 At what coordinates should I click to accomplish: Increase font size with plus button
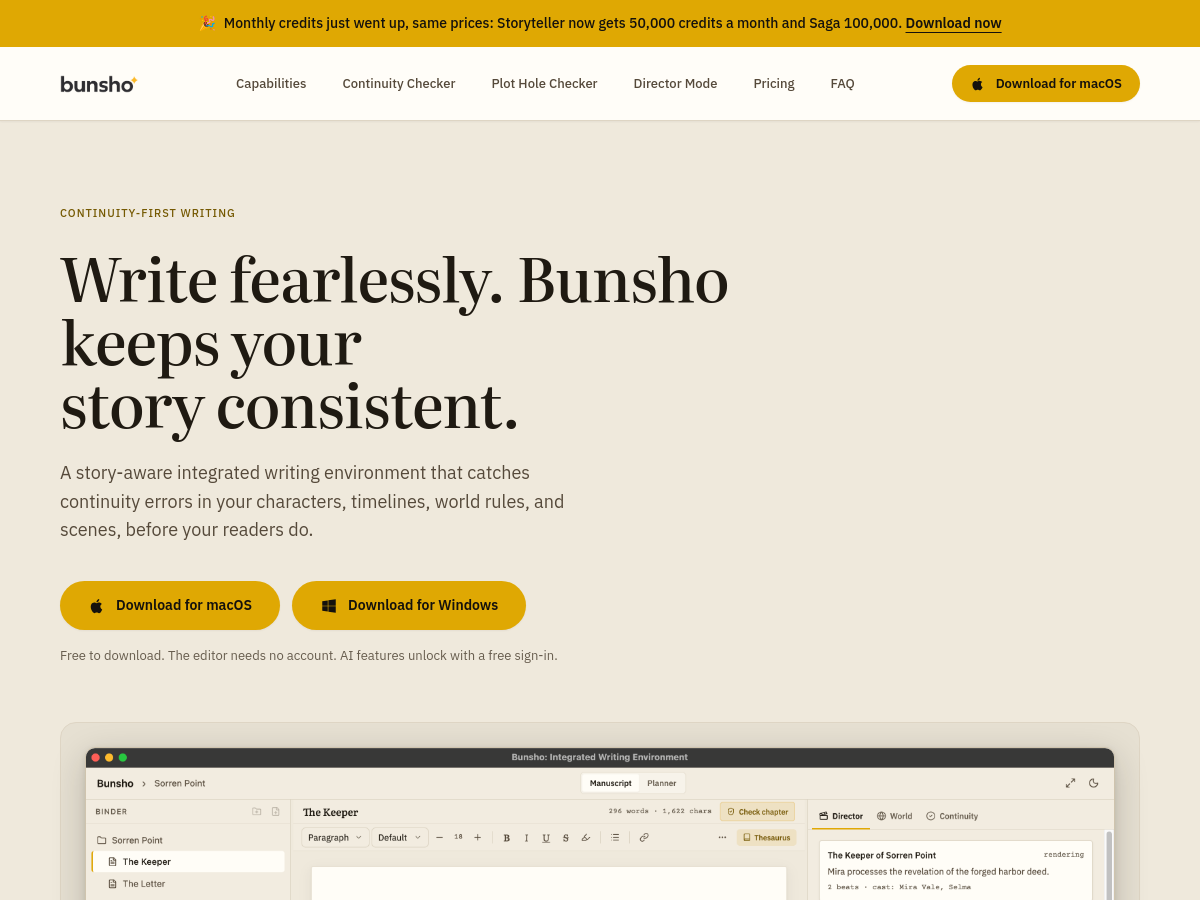(477, 837)
